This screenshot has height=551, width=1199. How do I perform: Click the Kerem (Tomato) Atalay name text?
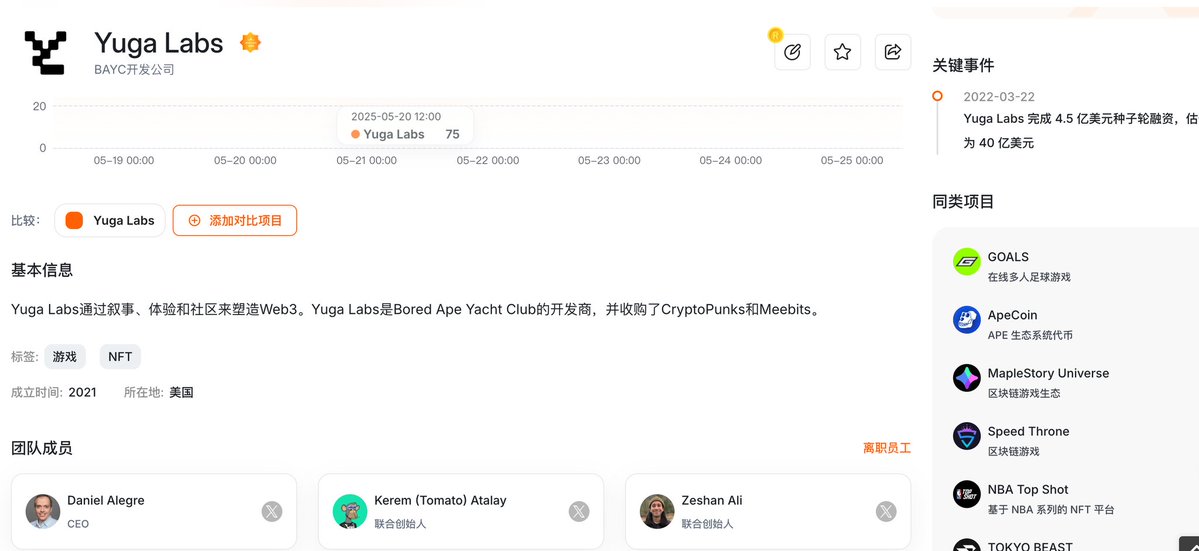click(x=440, y=501)
